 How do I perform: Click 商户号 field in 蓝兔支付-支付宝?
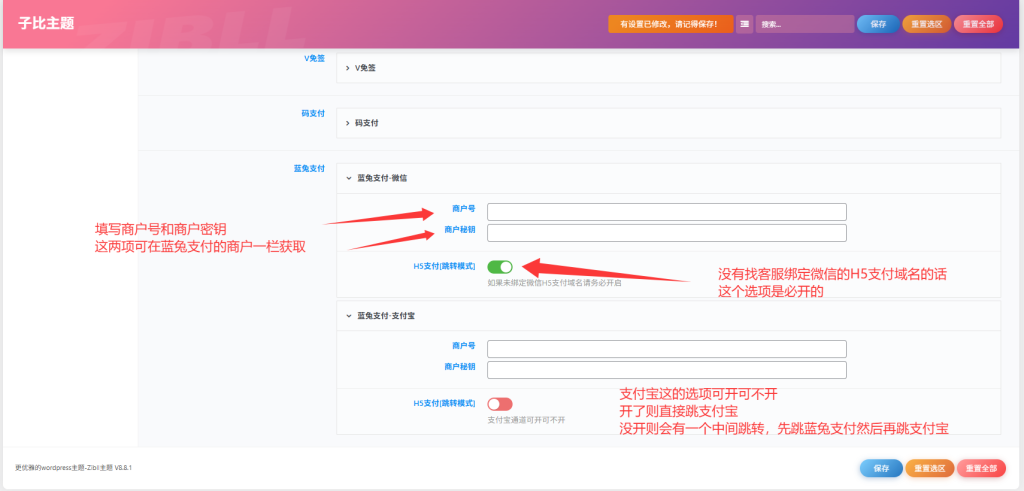click(x=667, y=349)
